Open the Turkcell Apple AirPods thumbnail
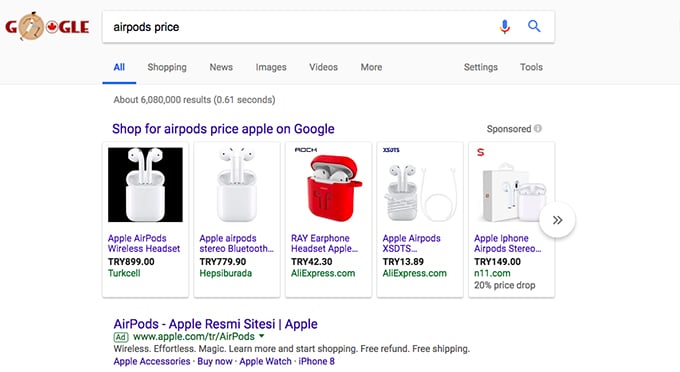The image size is (680, 372). point(145,185)
